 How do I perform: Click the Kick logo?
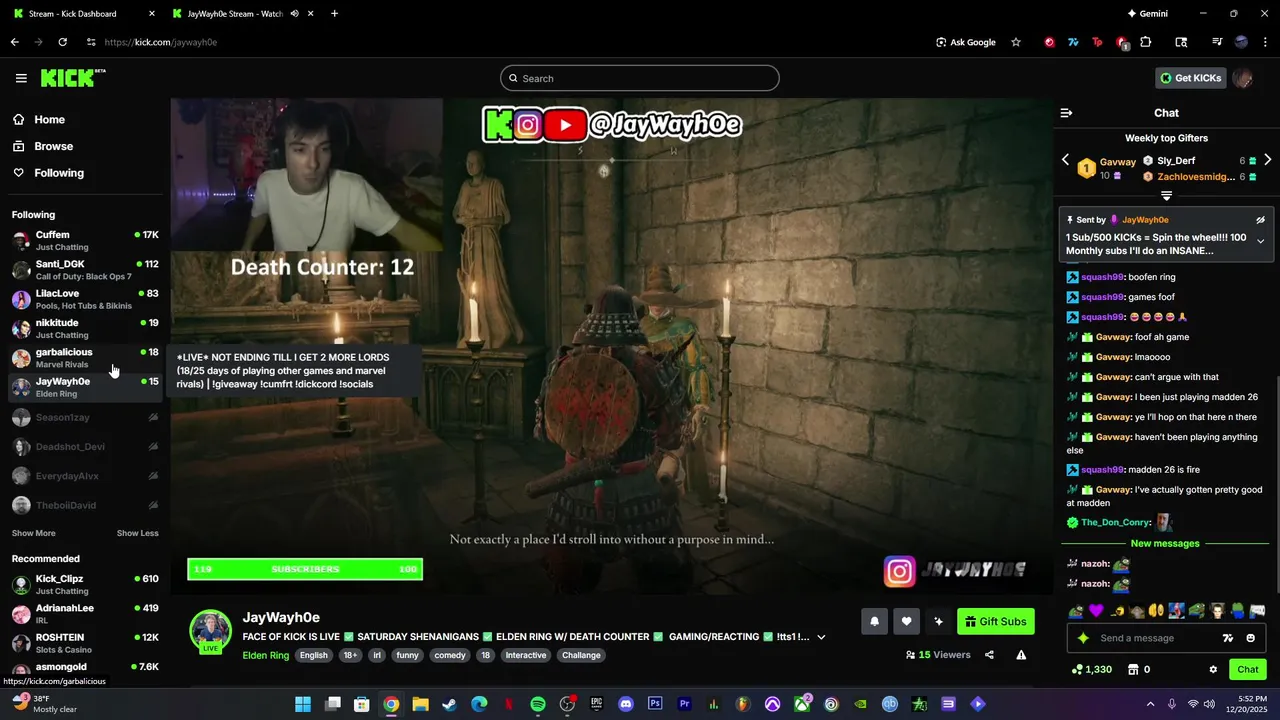(73, 78)
